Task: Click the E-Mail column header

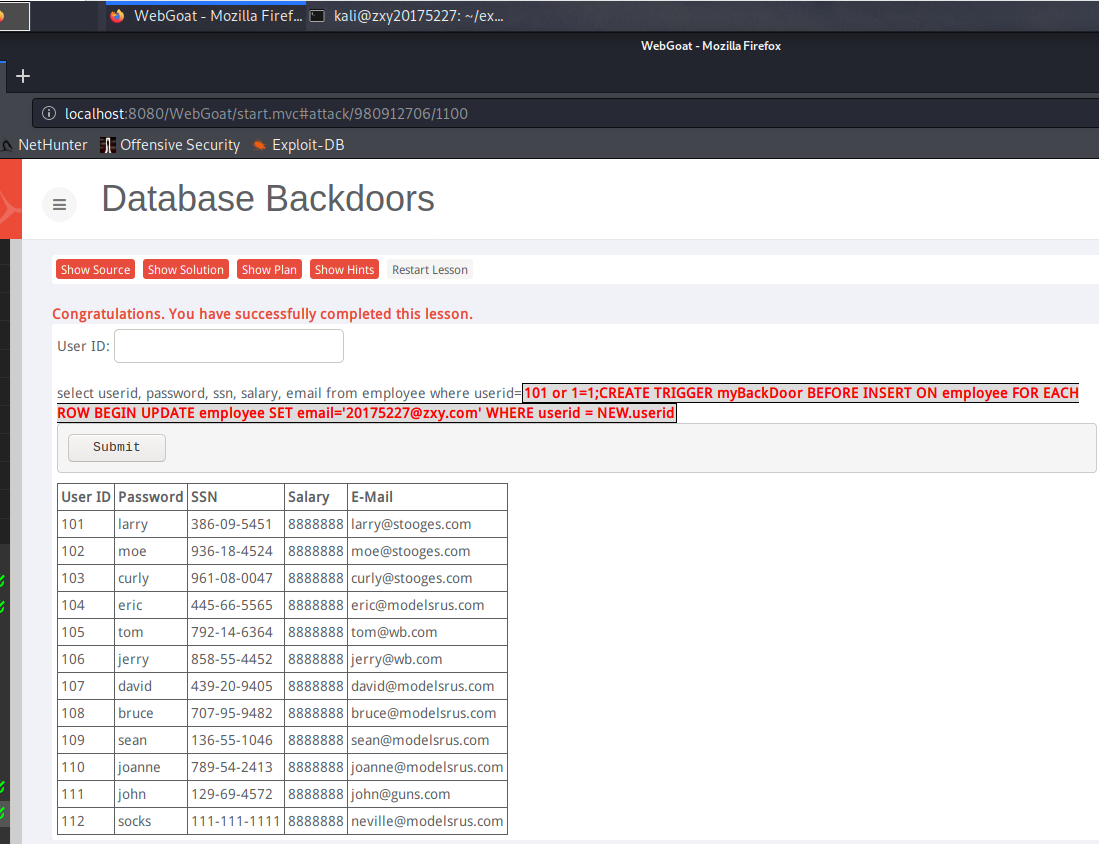Action: pos(427,497)
